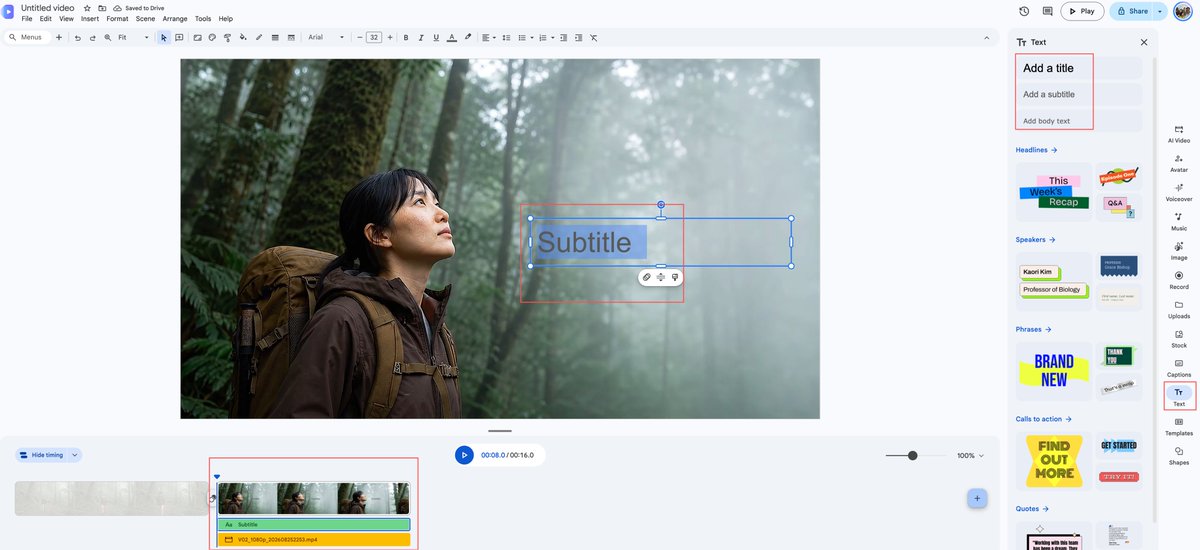Open the version history clock icon
Viewport: 1200px width, 550px height.
1024,11
